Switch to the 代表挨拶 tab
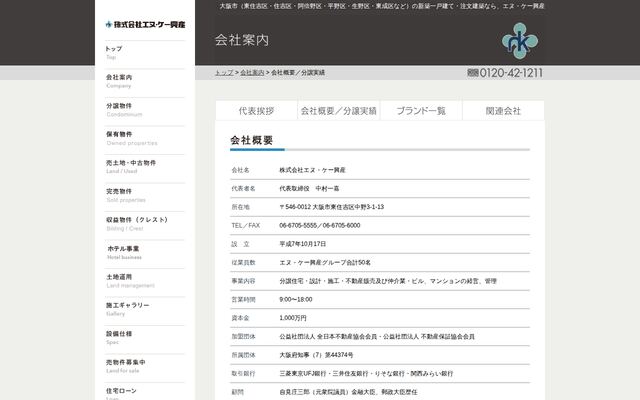Viewport: 640px width, 400px height. coord(256,111)
